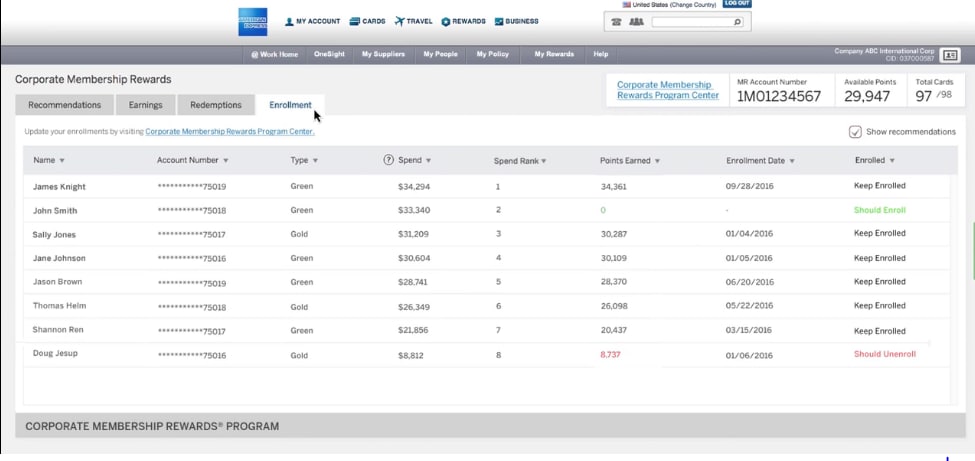Click the people group icon
Image resolution: width=975 pixels, height=461 pixels.
636,22
